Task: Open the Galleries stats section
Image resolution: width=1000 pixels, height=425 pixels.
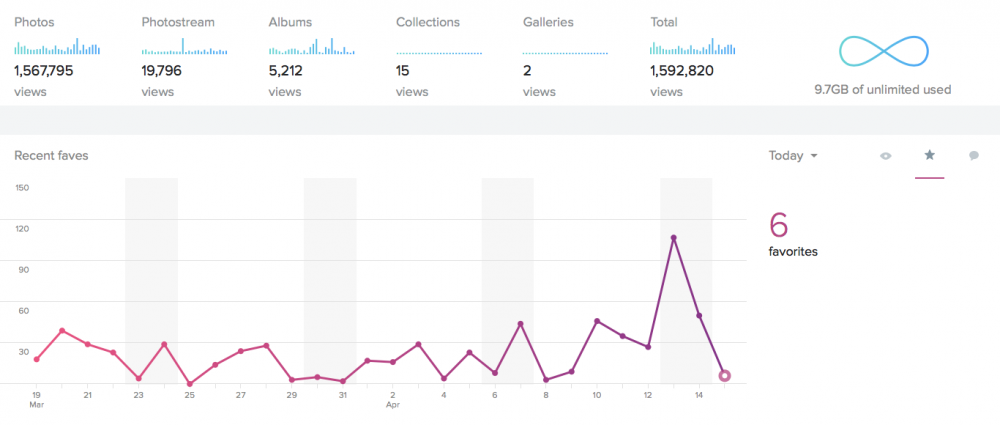Action: [548, 22]
